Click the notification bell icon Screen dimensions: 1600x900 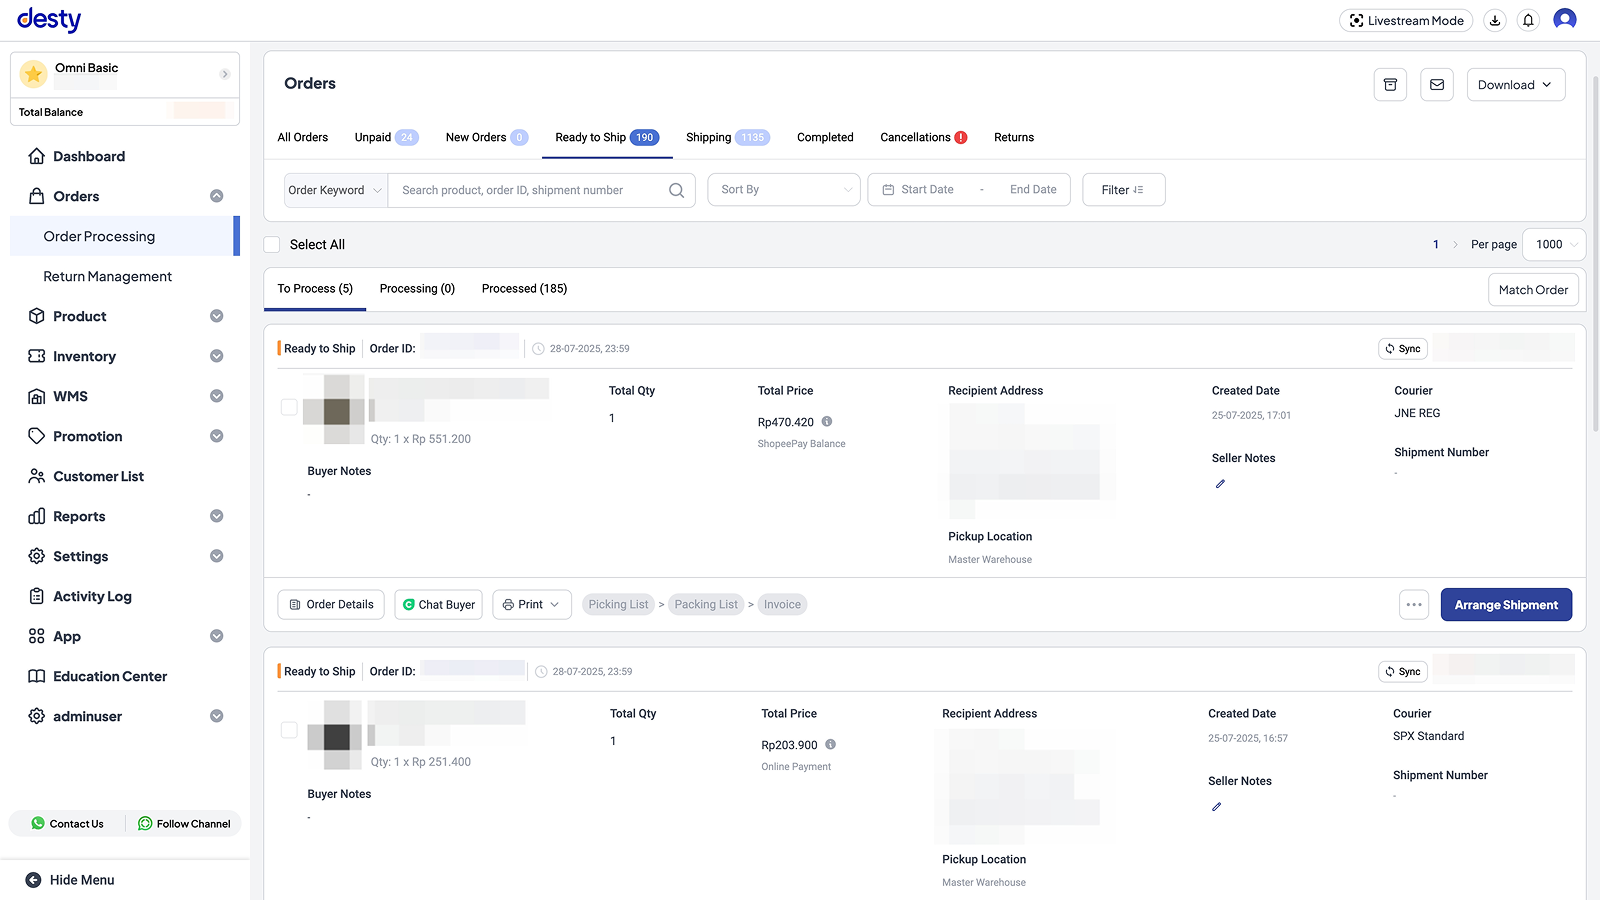tap(1527, 20)
